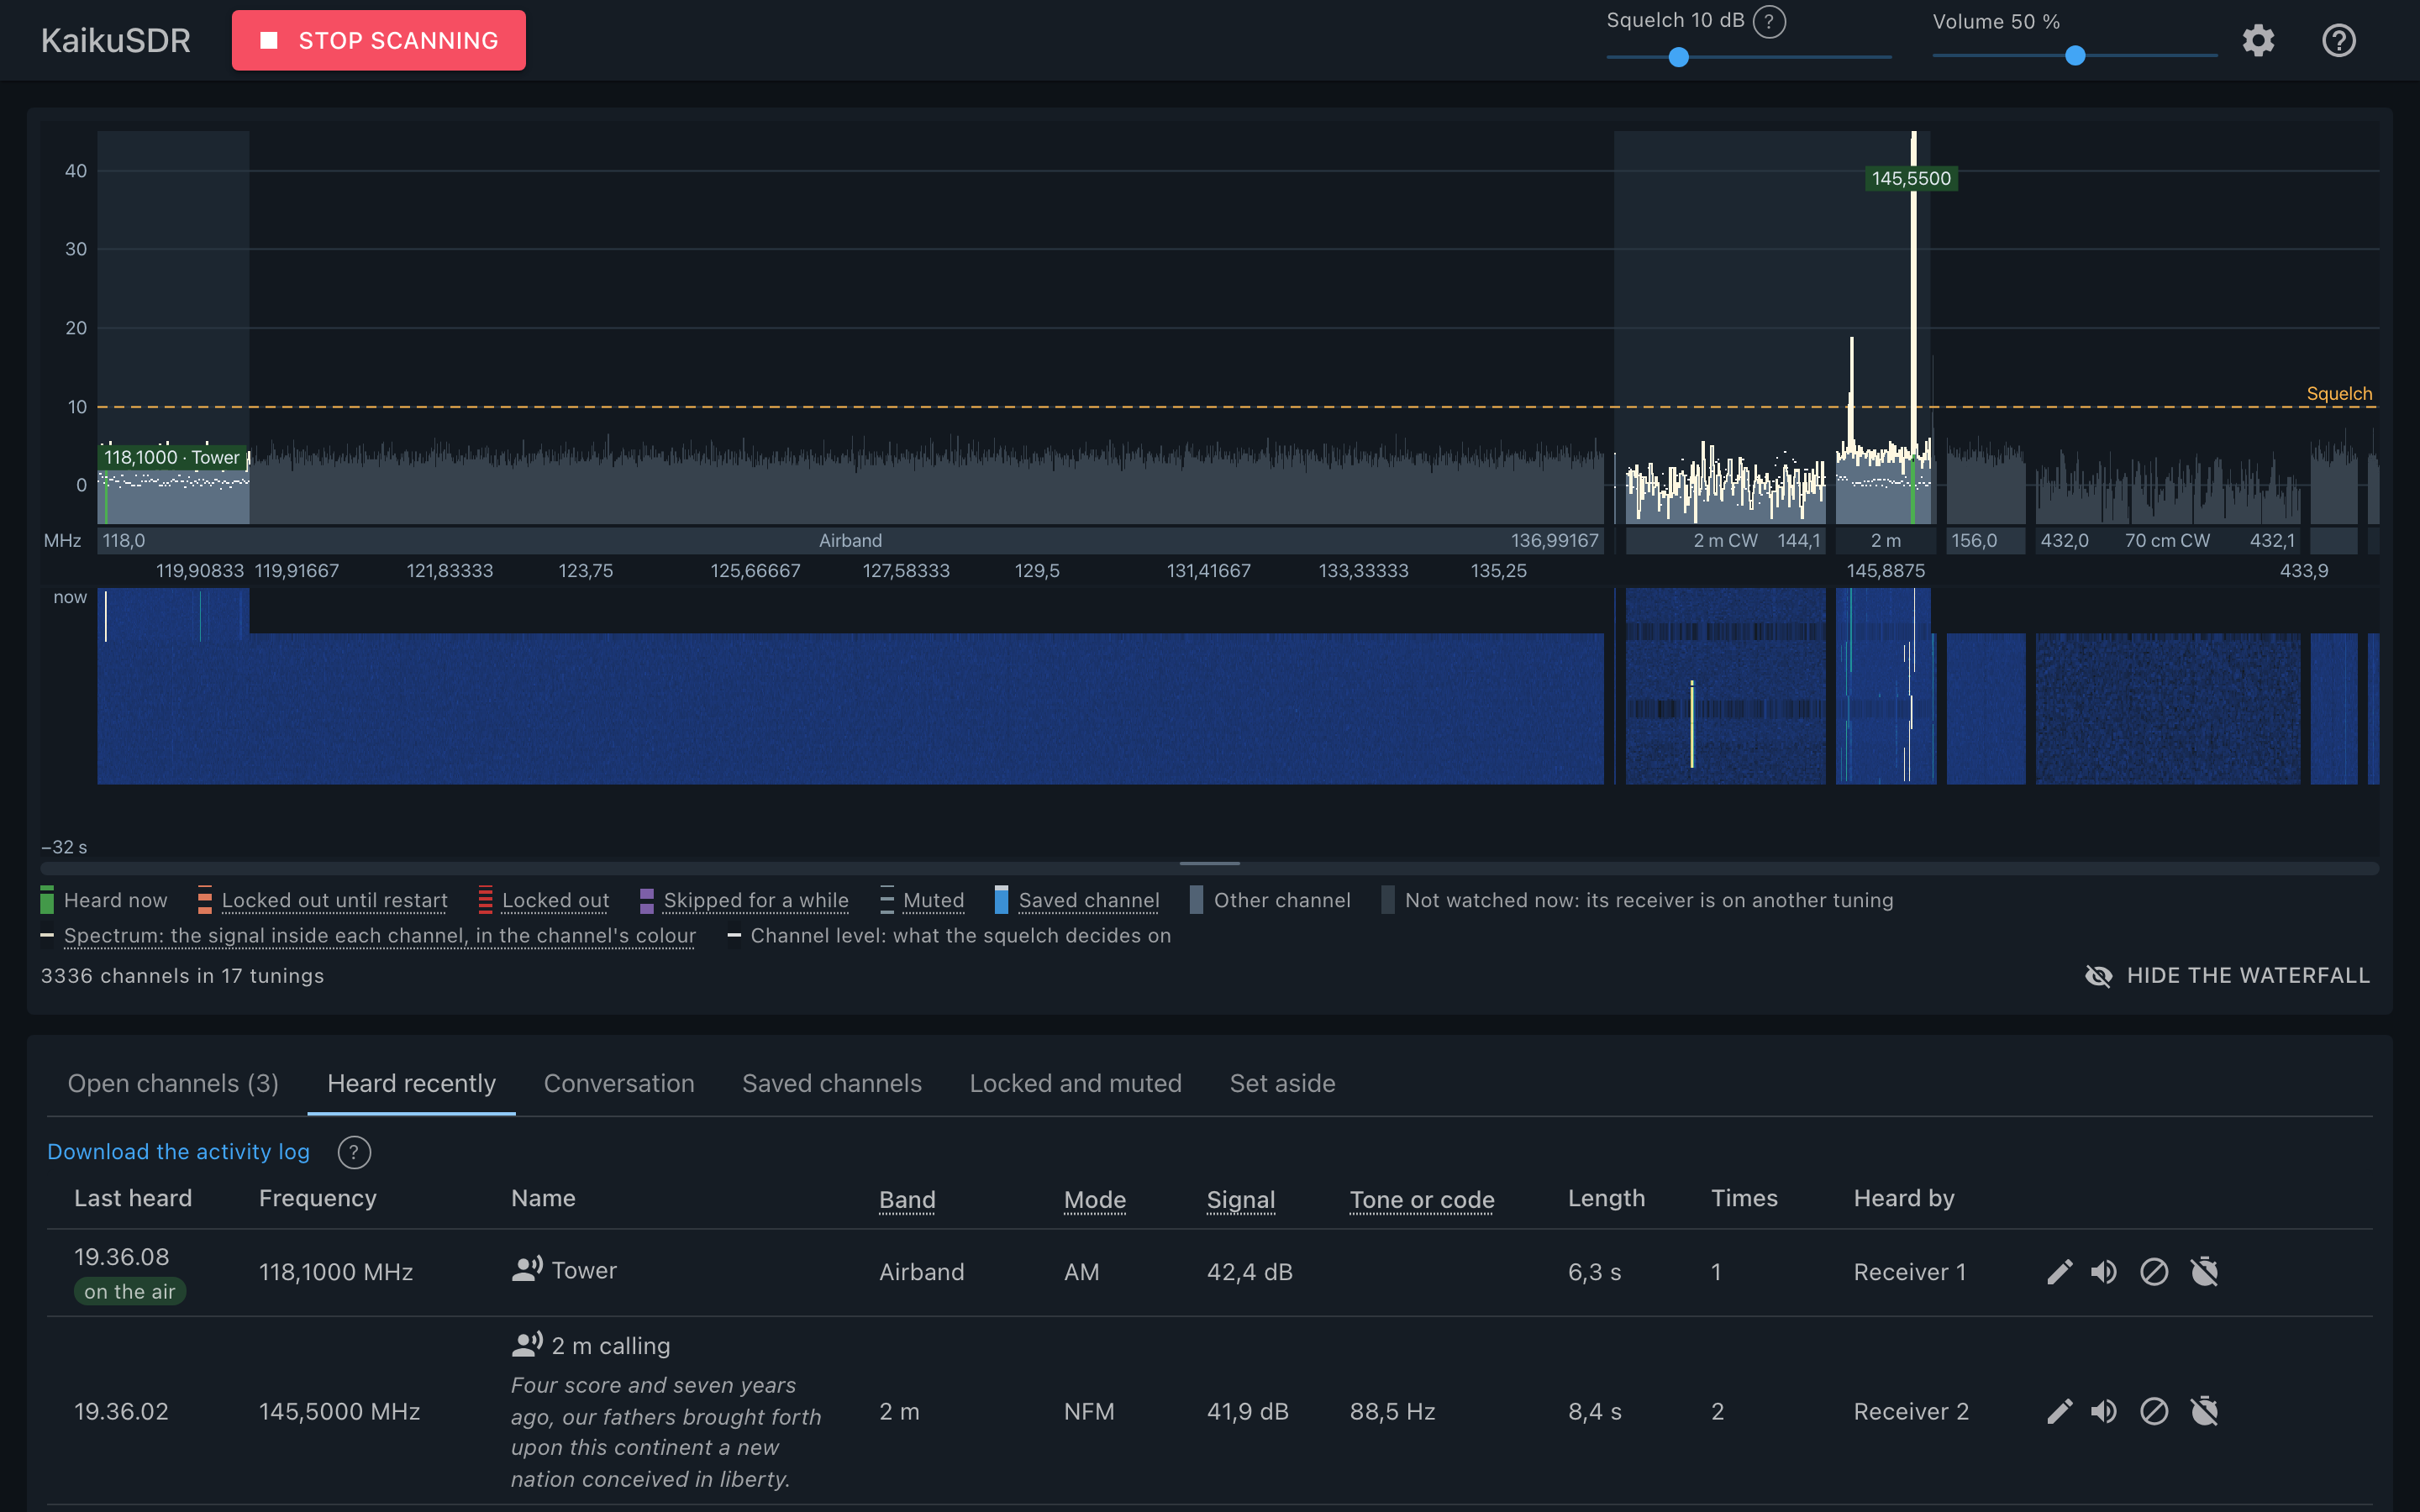Lock out the Tower channel
Screen dimensions: 2420x1512
2154,1272
